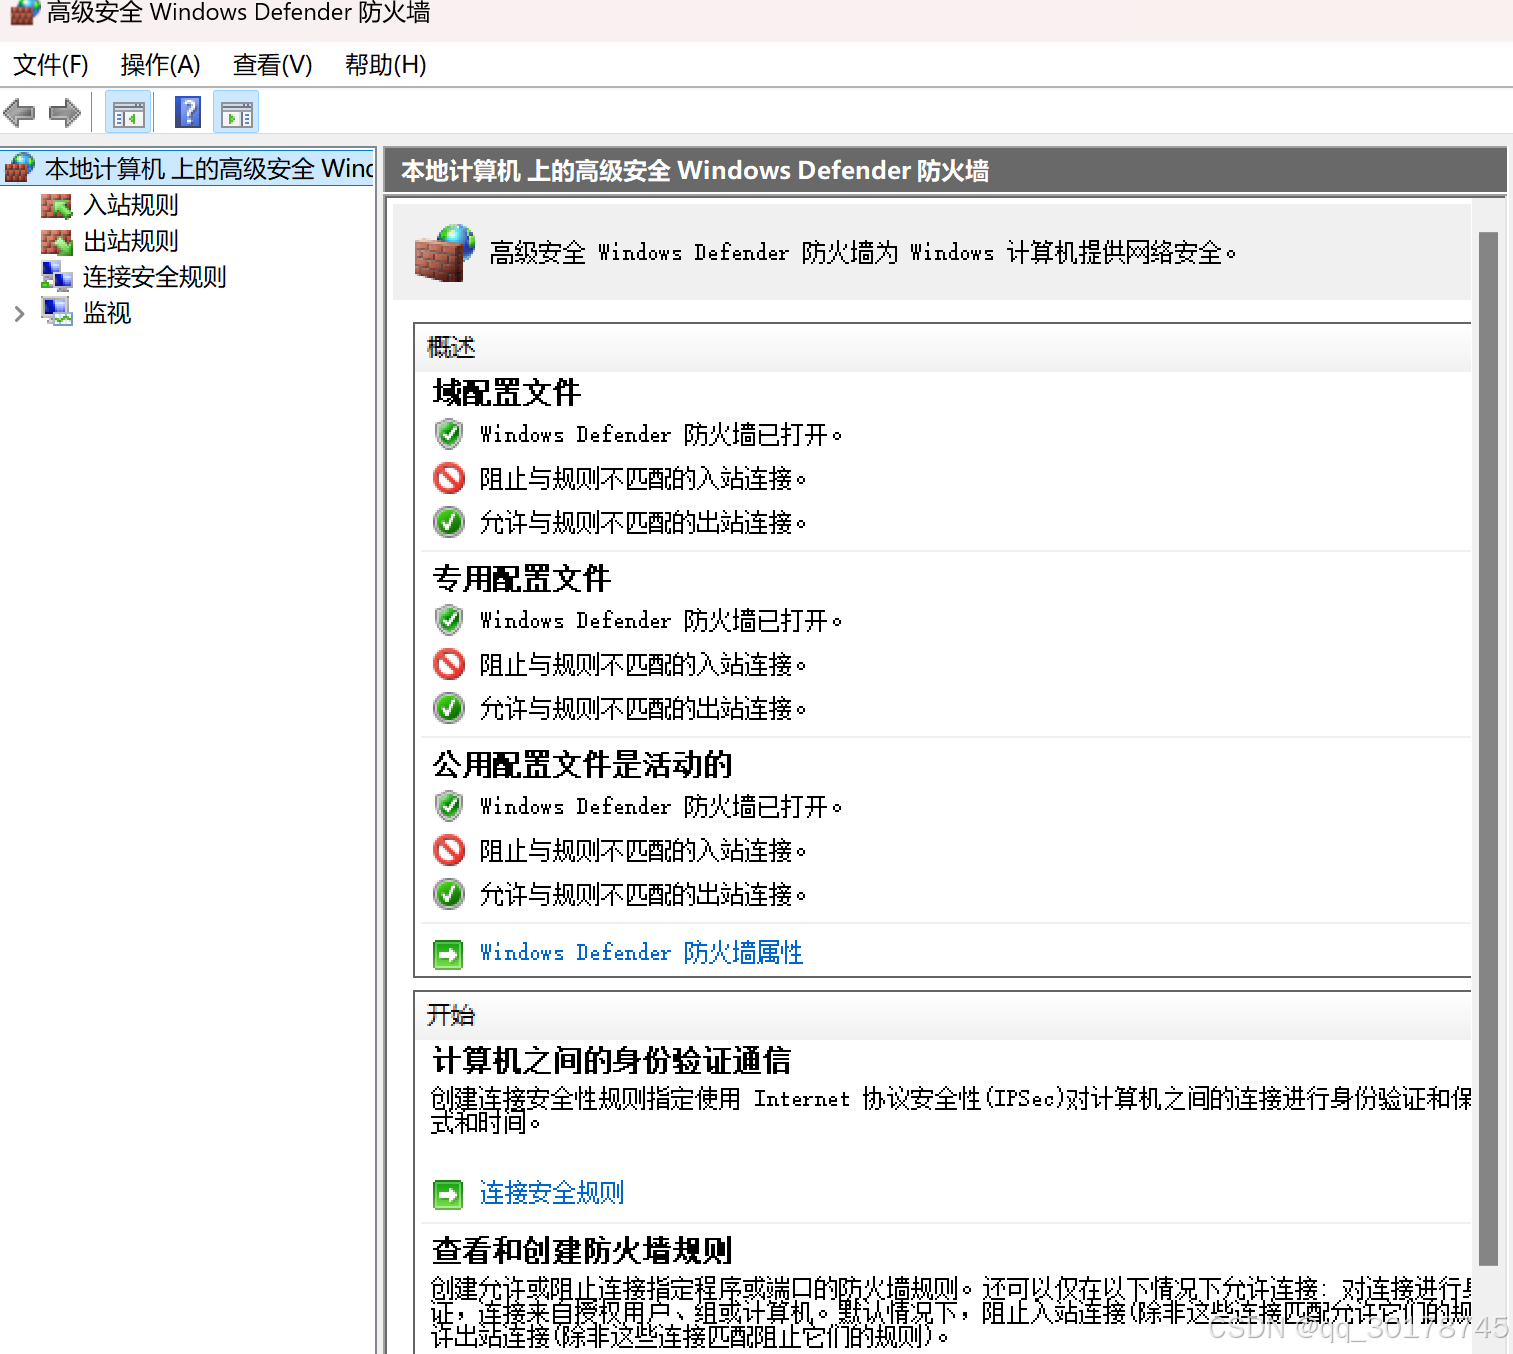The image size is (1513, 1354).
Task: Click red block icon under 公用配置文件是活动的
Action: click(x=449, y=850)
